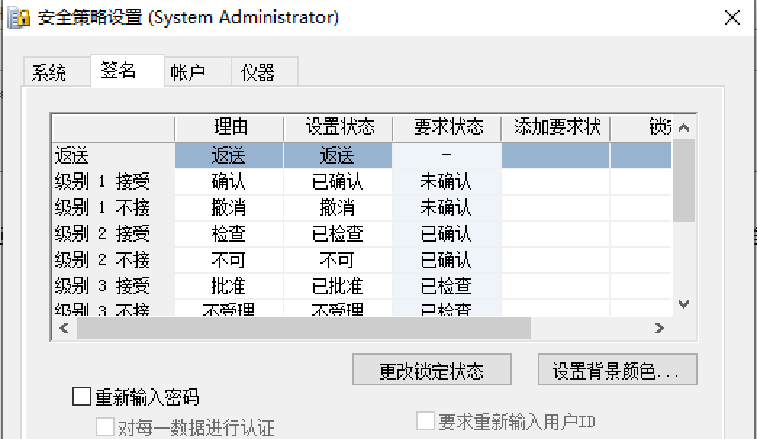Click the 更改锁定状态 button
The width and height of the screenshot is (757, 439).
click(432, 370)
